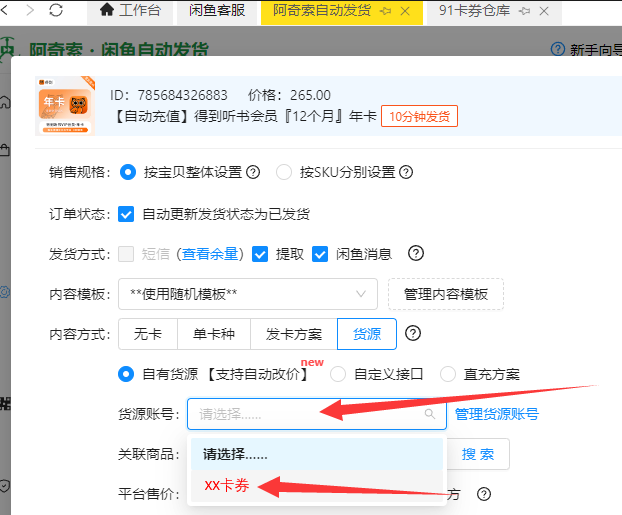Click the 管理货源账号 link
This screenshot has height=515, width=622.
click(496, 414)
